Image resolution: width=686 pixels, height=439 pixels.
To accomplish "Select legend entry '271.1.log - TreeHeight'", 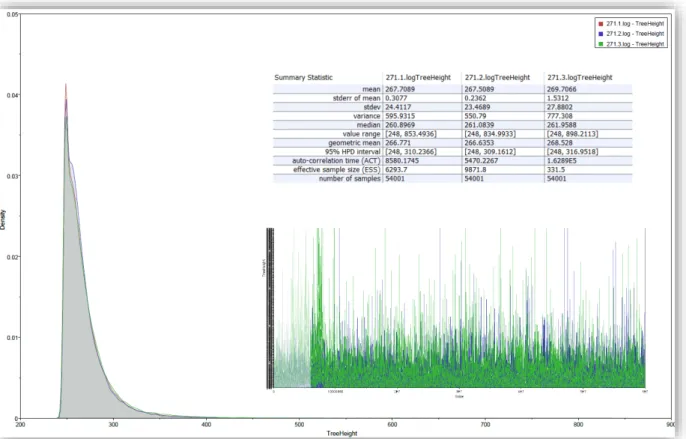I will [635, 24].
